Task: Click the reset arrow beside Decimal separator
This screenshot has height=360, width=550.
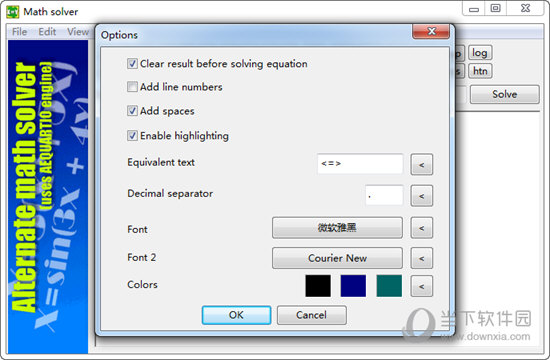Action: coord(422,196)
